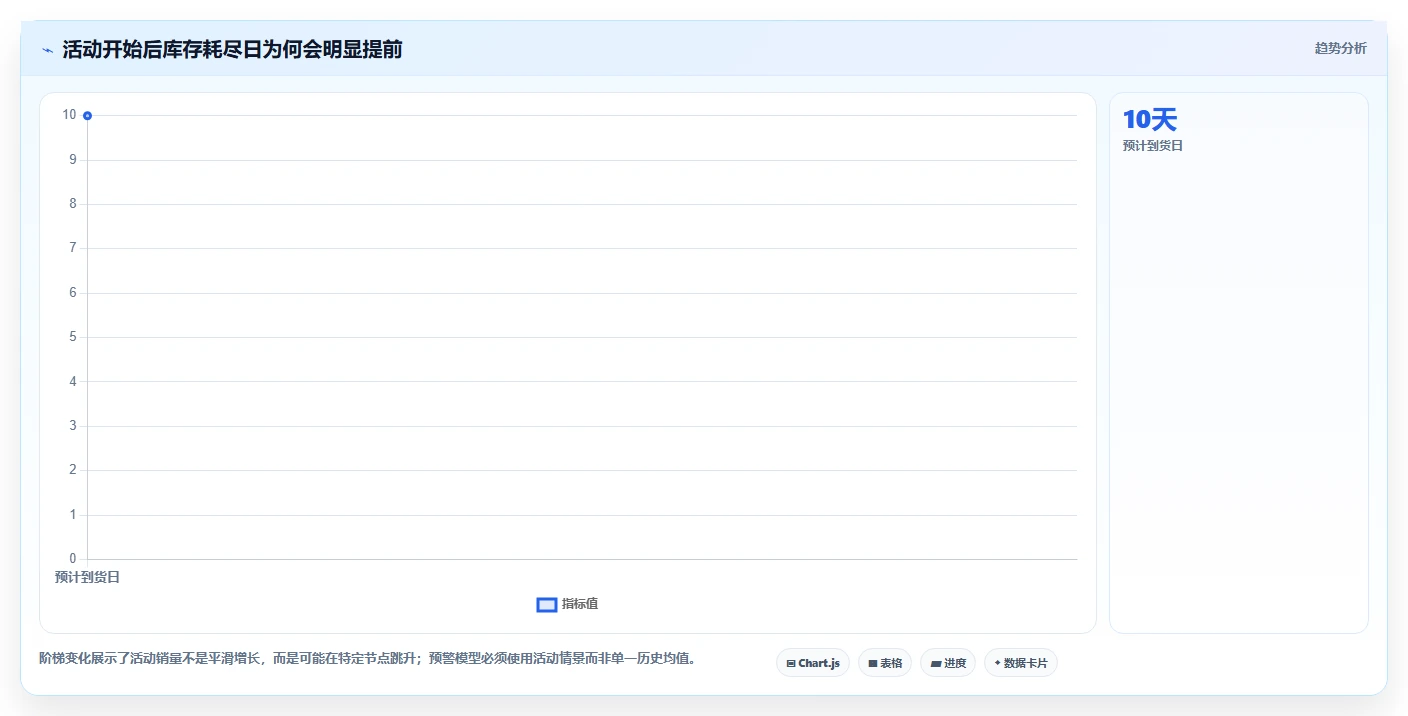Screen dimensions: 1408x716
Task: Click the 预计到货日 label under 10天
Action: coord(1153,146)
